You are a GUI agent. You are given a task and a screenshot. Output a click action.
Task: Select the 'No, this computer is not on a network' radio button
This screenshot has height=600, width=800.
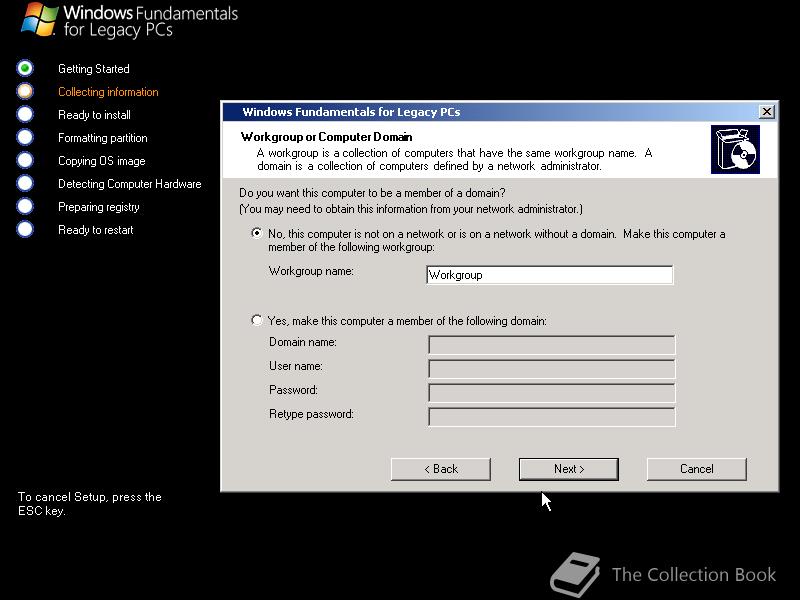pyautogui.click(x=257, y=233)
